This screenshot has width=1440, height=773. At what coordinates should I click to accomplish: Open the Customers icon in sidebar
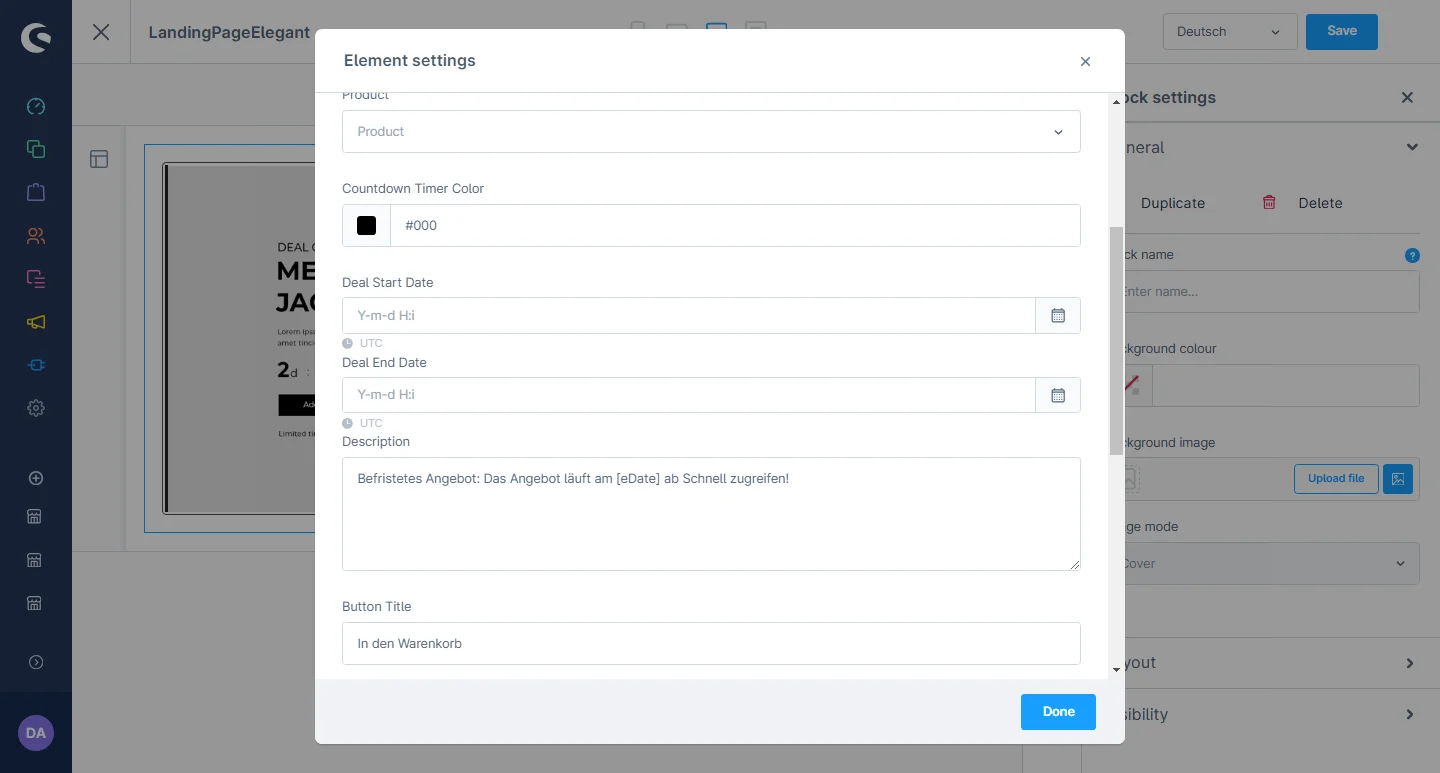click(36, 236)
